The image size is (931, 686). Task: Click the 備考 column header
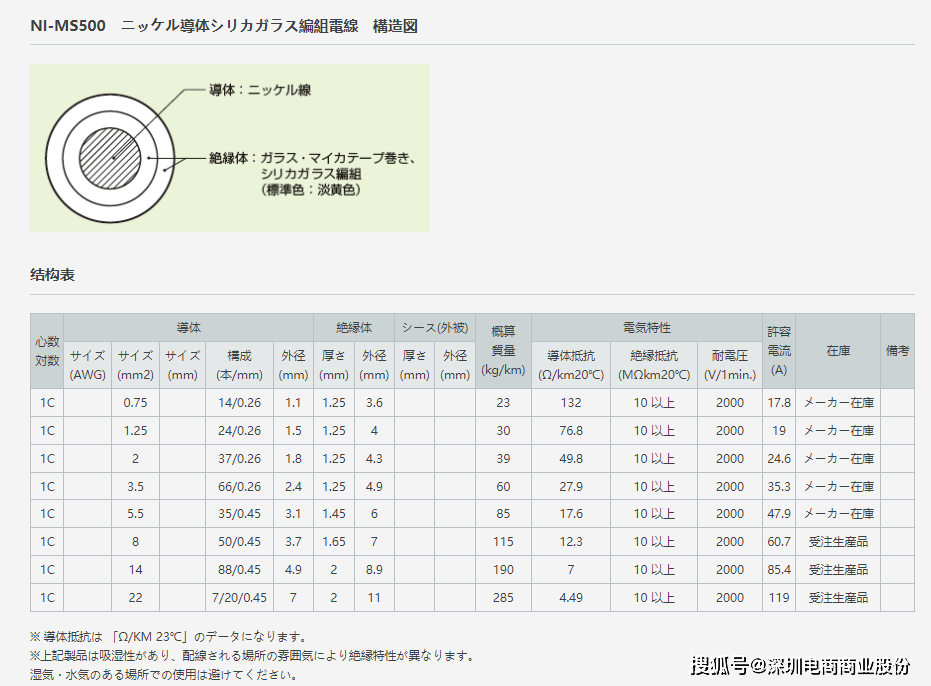pyautogui.click(x=897, y=351)
